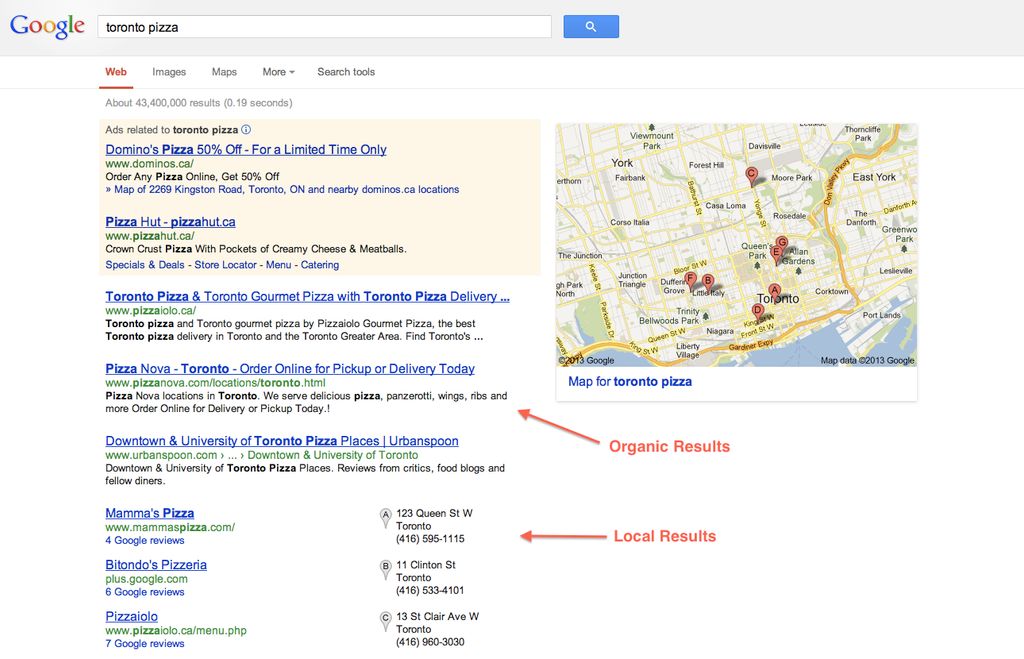Open the Domino's Pizza 50% Off ad
1024x659 pixels.
[x=246, y=150]
